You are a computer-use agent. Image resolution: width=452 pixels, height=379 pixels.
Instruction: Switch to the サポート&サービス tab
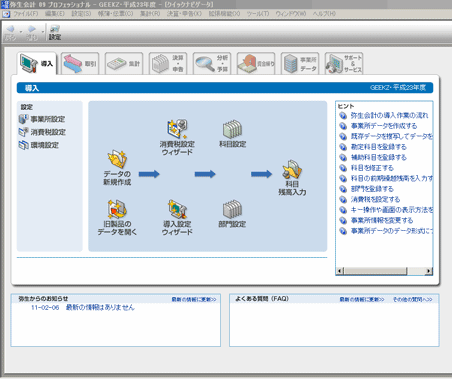tap(344, 63)
